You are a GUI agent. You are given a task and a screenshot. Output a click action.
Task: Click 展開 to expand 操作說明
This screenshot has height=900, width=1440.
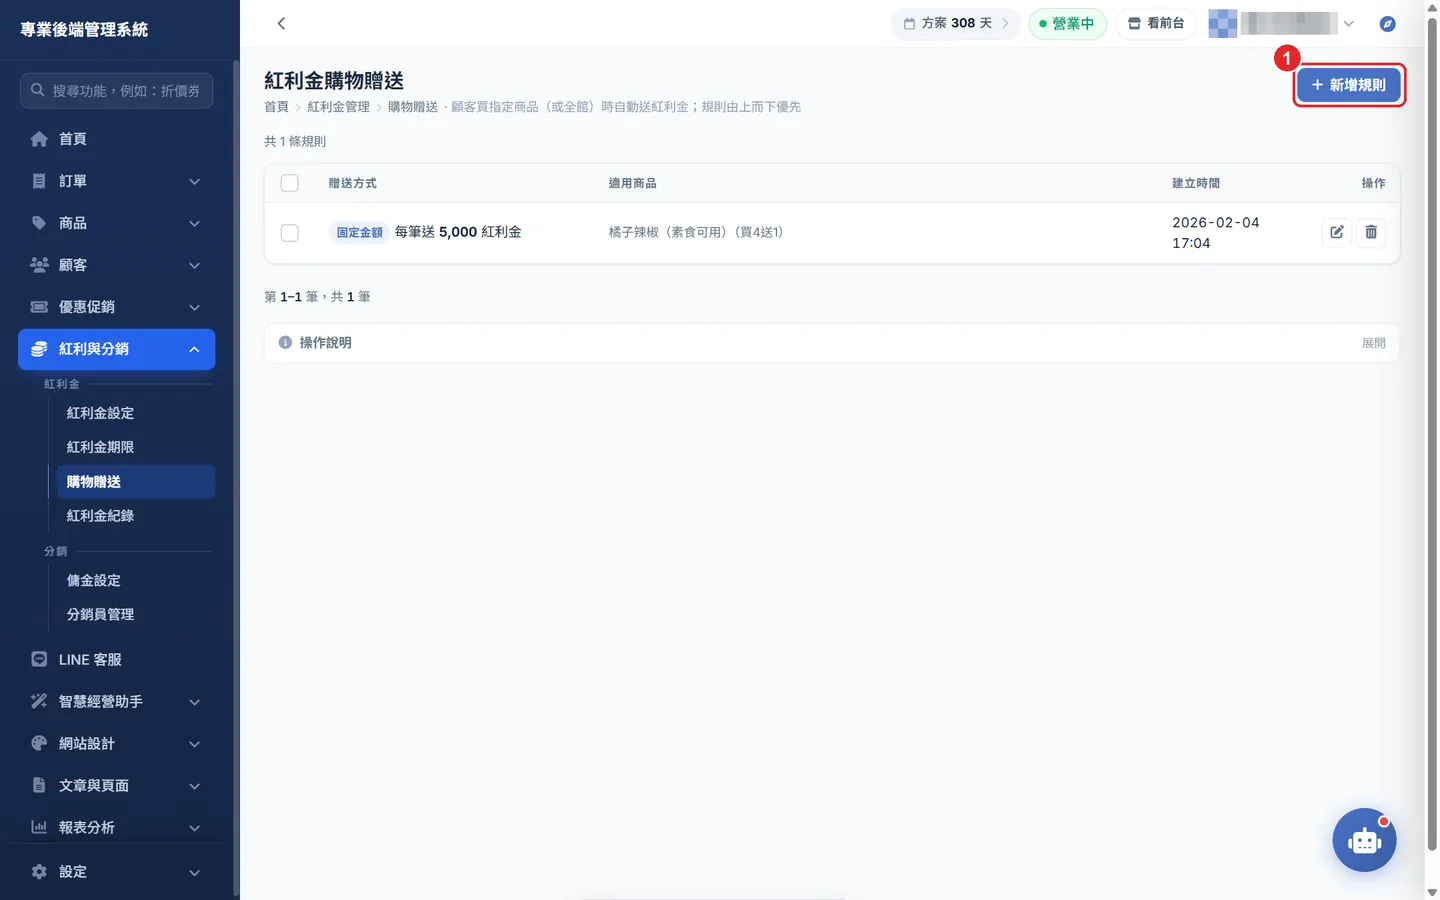(x=1374, y=343)
